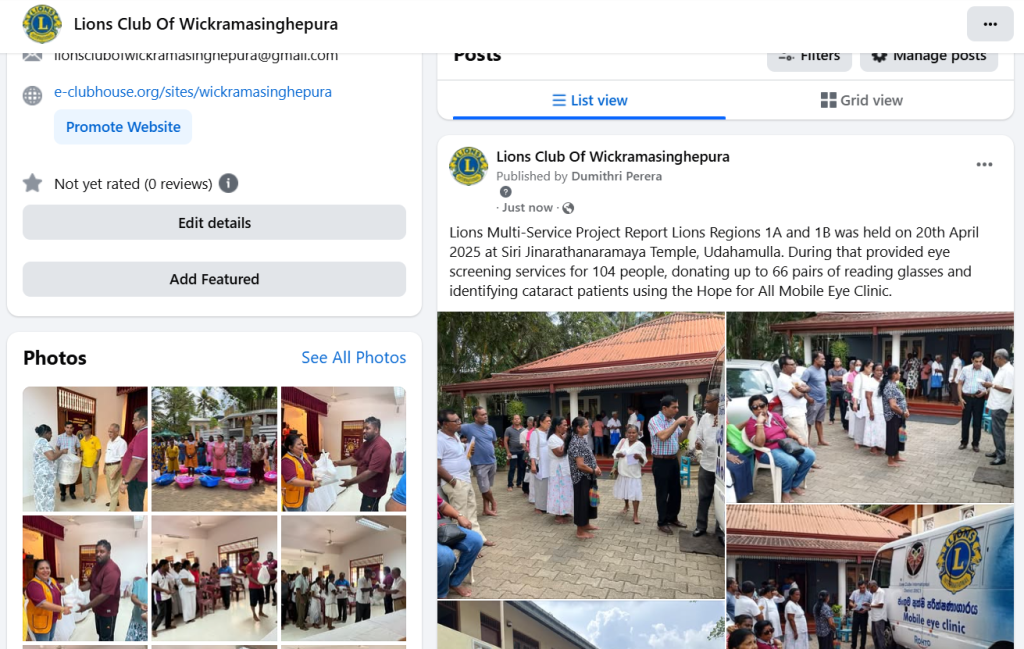1024x649 pixels.
Task: Click the star rating icon
Action: [x=32, y=183]
